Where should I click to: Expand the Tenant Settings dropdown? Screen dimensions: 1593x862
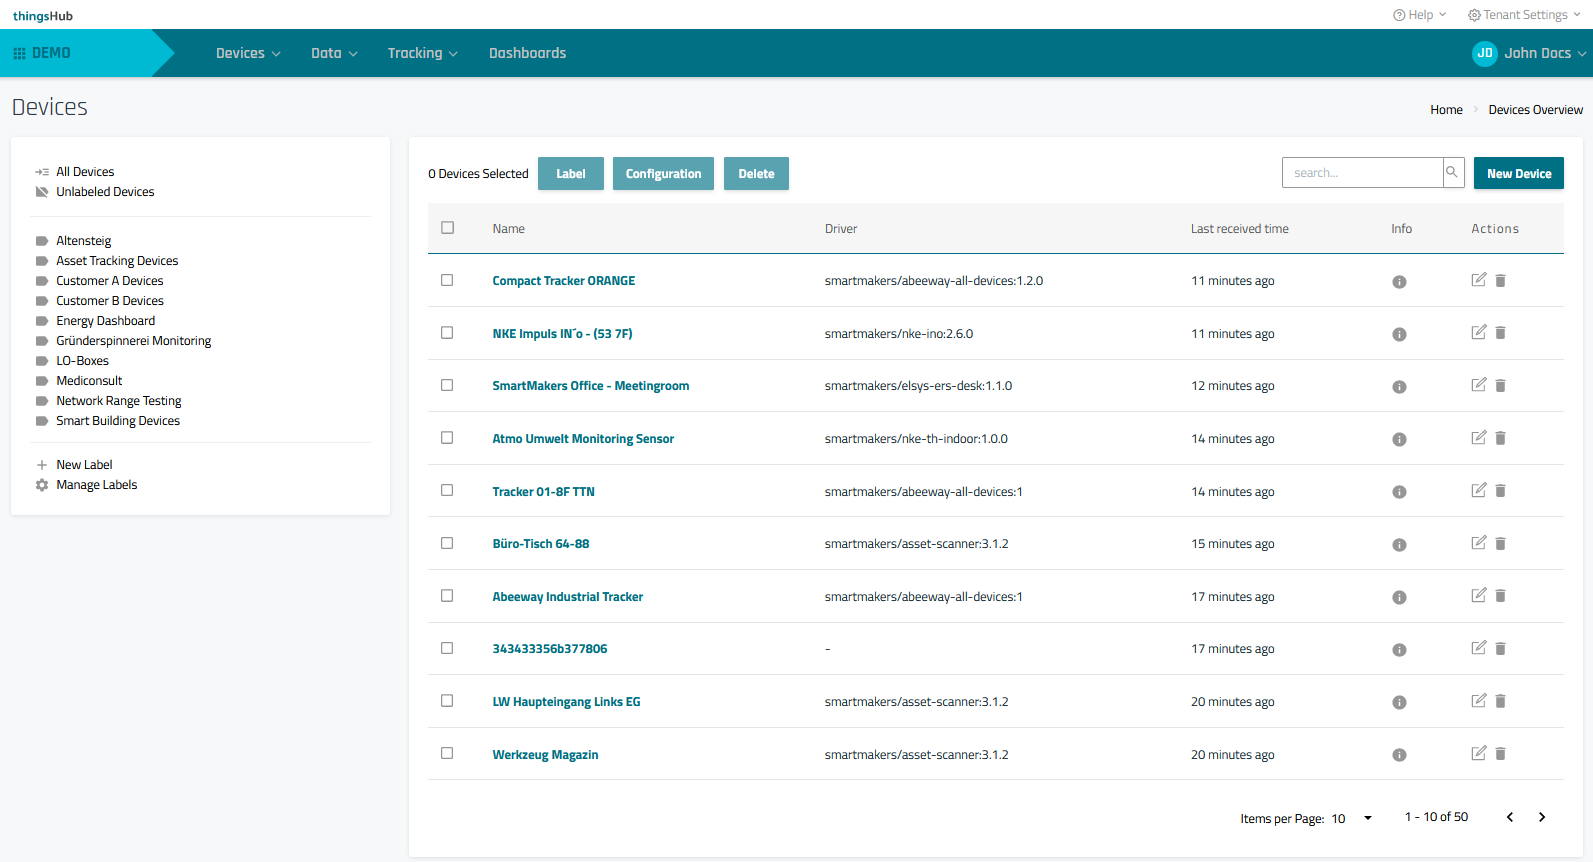[1524, 15]
